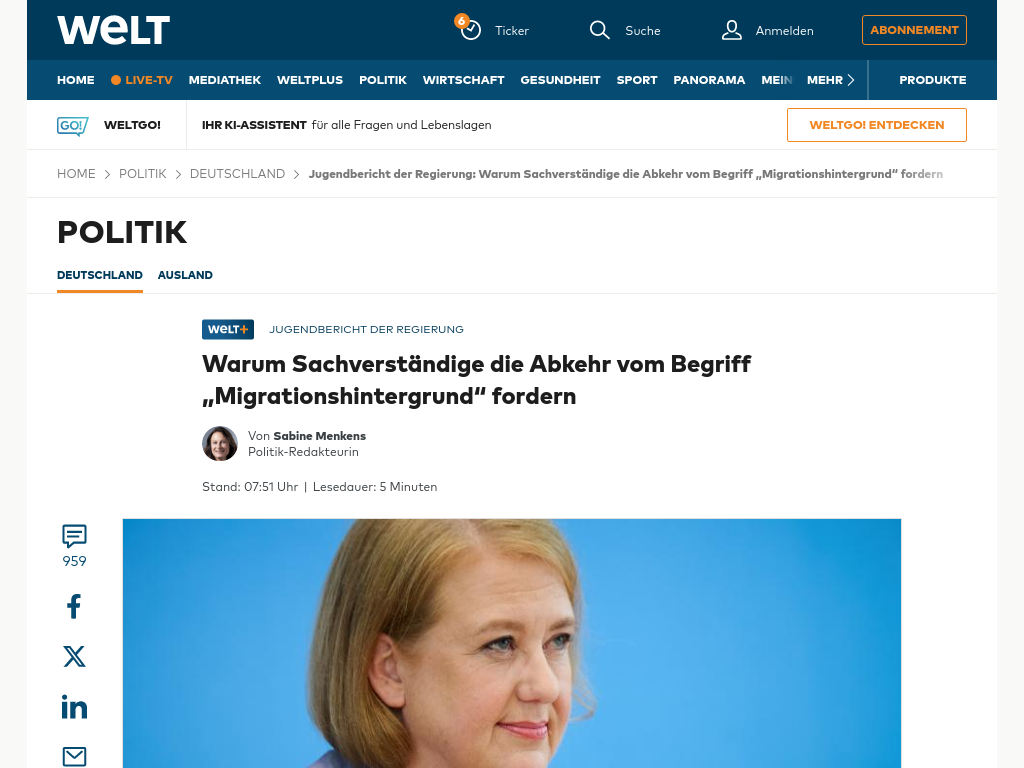Click the WELTGO! speech bubble logo
1024x768 pixels.
click(72, 125)
